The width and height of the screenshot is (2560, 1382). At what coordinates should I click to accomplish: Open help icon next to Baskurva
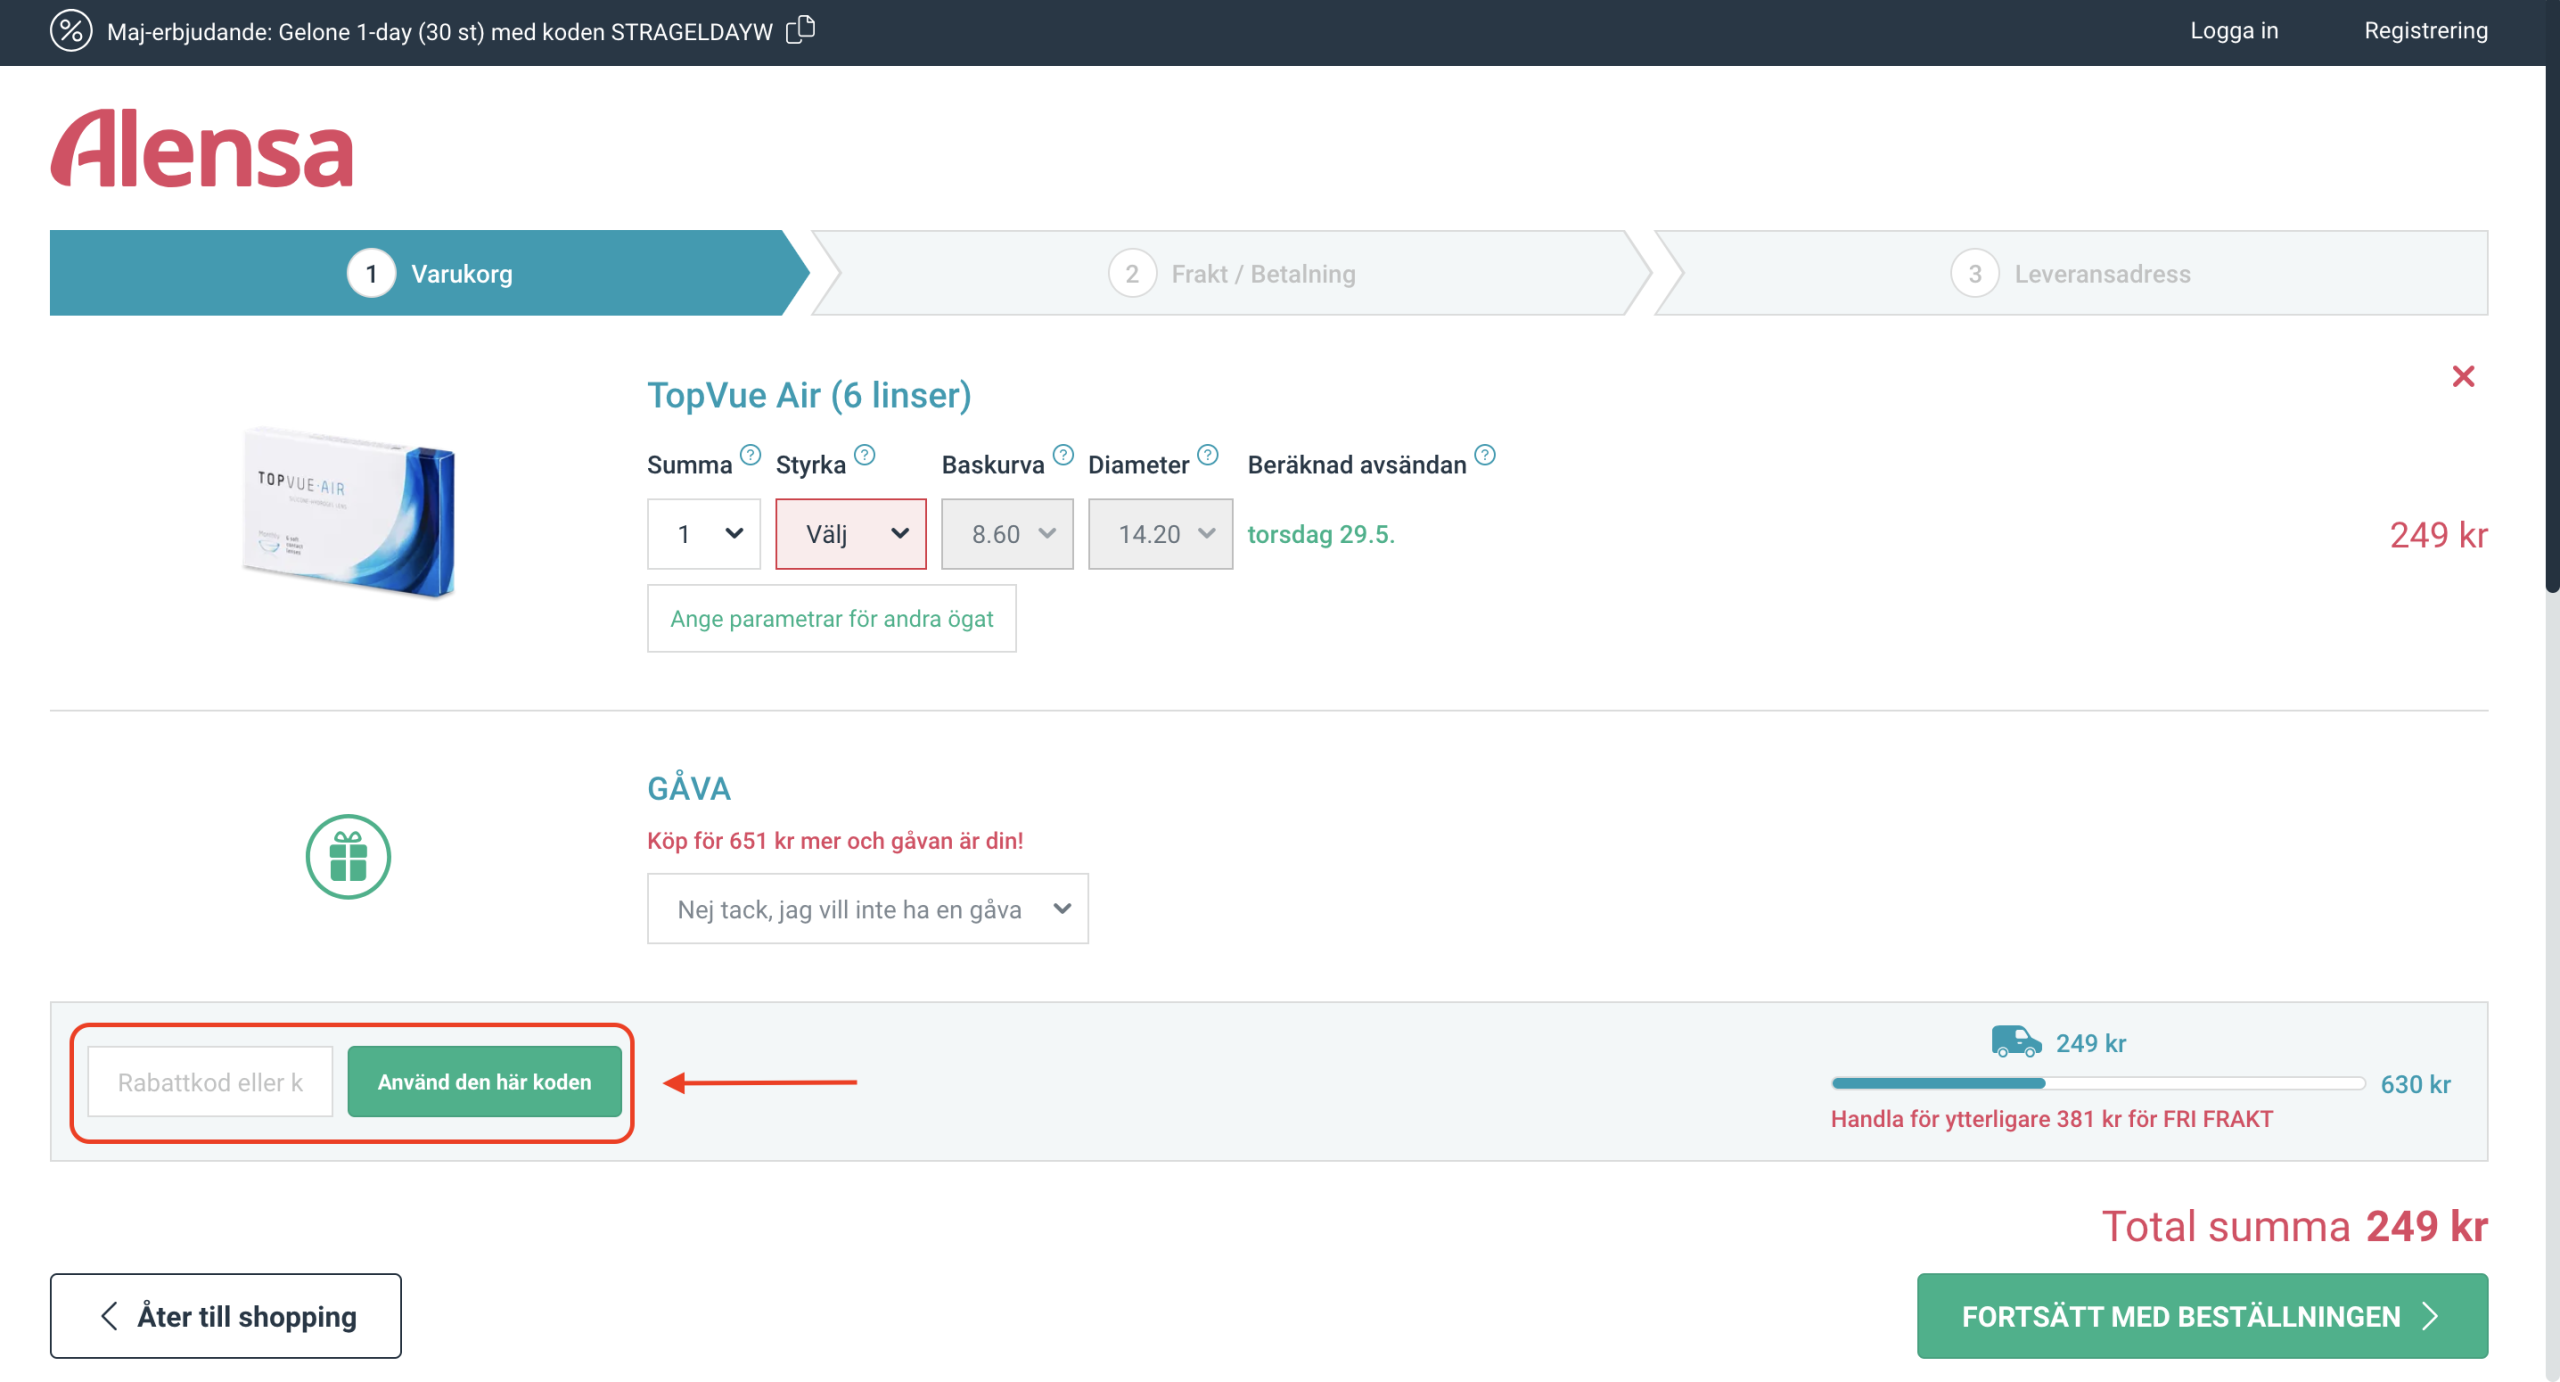[1063, 455]
